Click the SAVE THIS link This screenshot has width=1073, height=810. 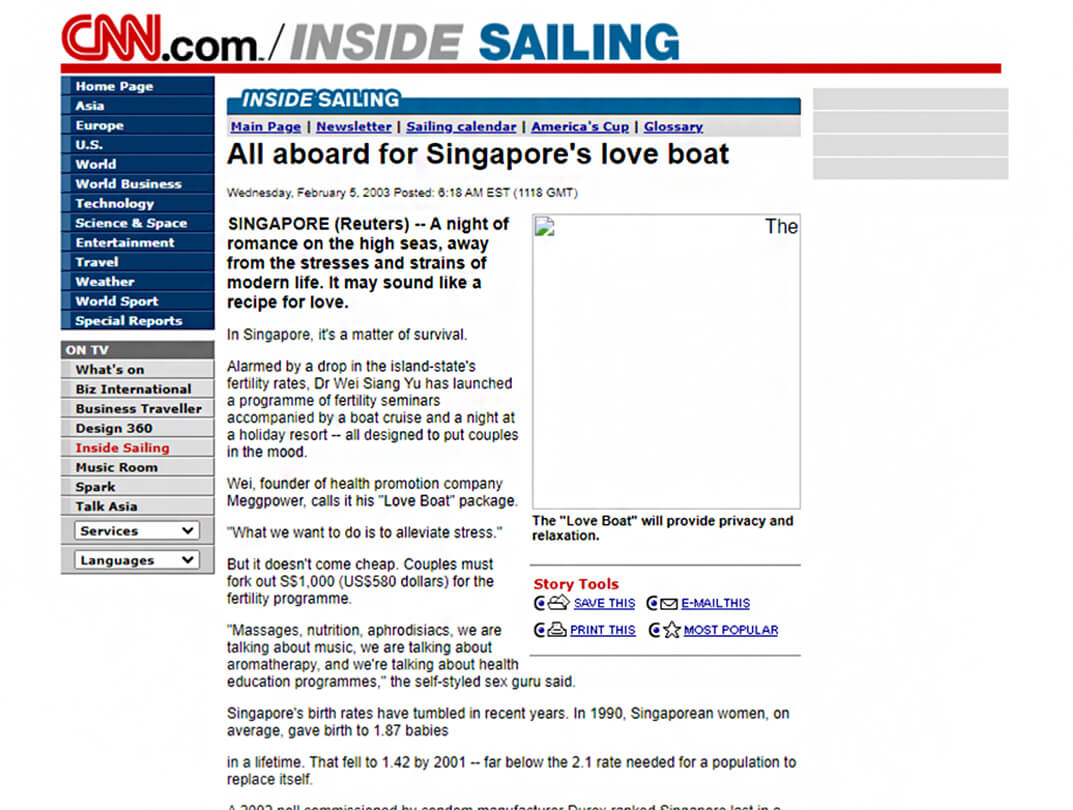[x=604, y=603]
